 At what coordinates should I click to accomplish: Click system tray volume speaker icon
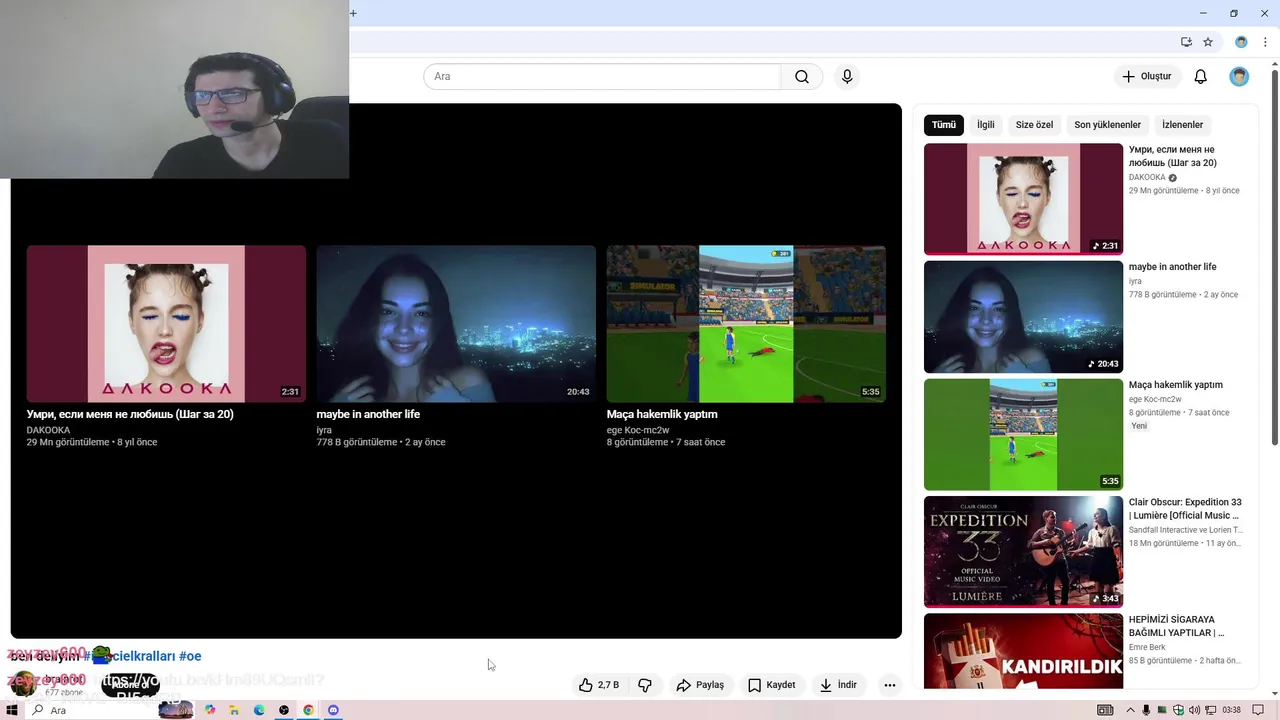pos(1194,710)
